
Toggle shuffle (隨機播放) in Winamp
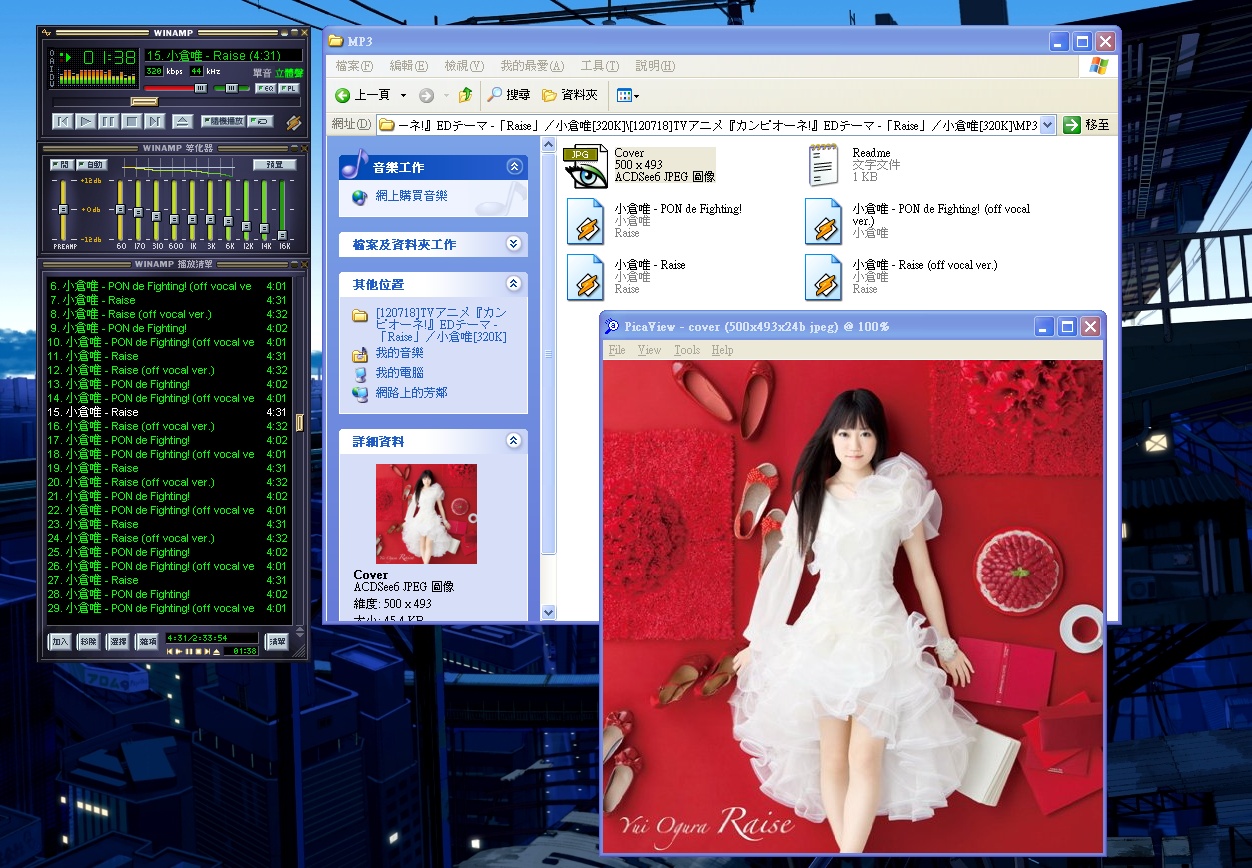coord(222,121)
